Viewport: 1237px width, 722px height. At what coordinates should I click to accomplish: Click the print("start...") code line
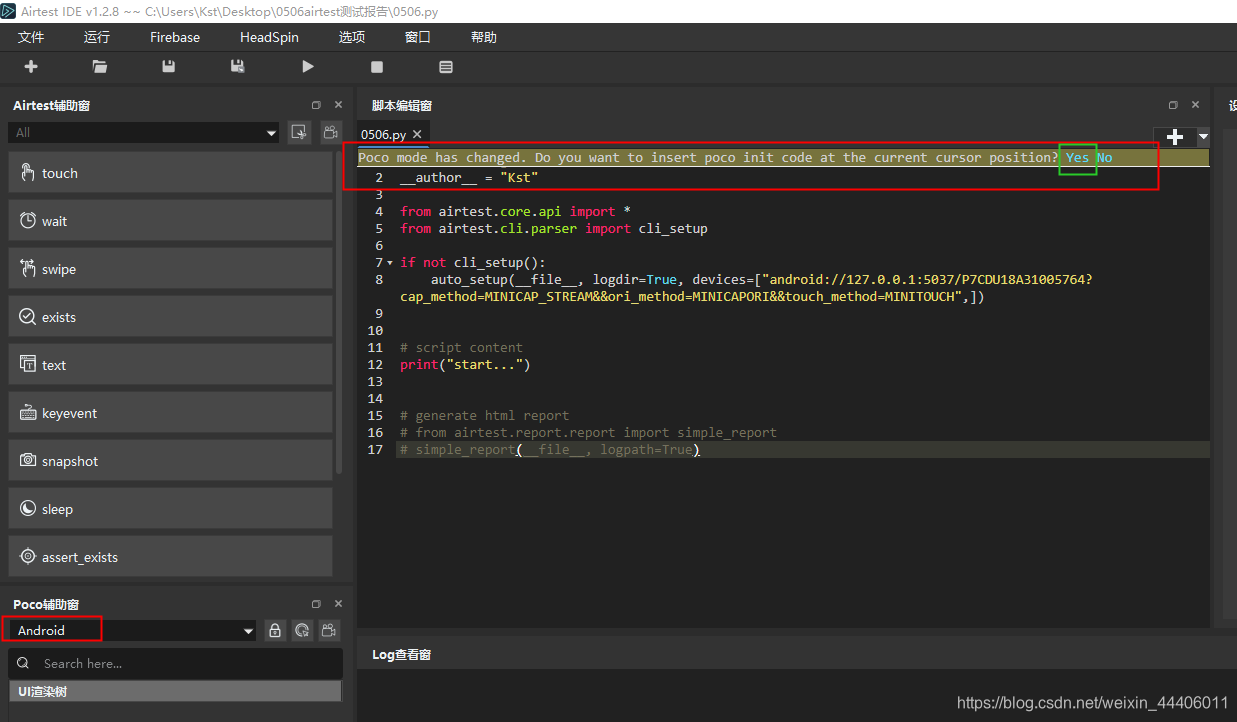(465, 365)
